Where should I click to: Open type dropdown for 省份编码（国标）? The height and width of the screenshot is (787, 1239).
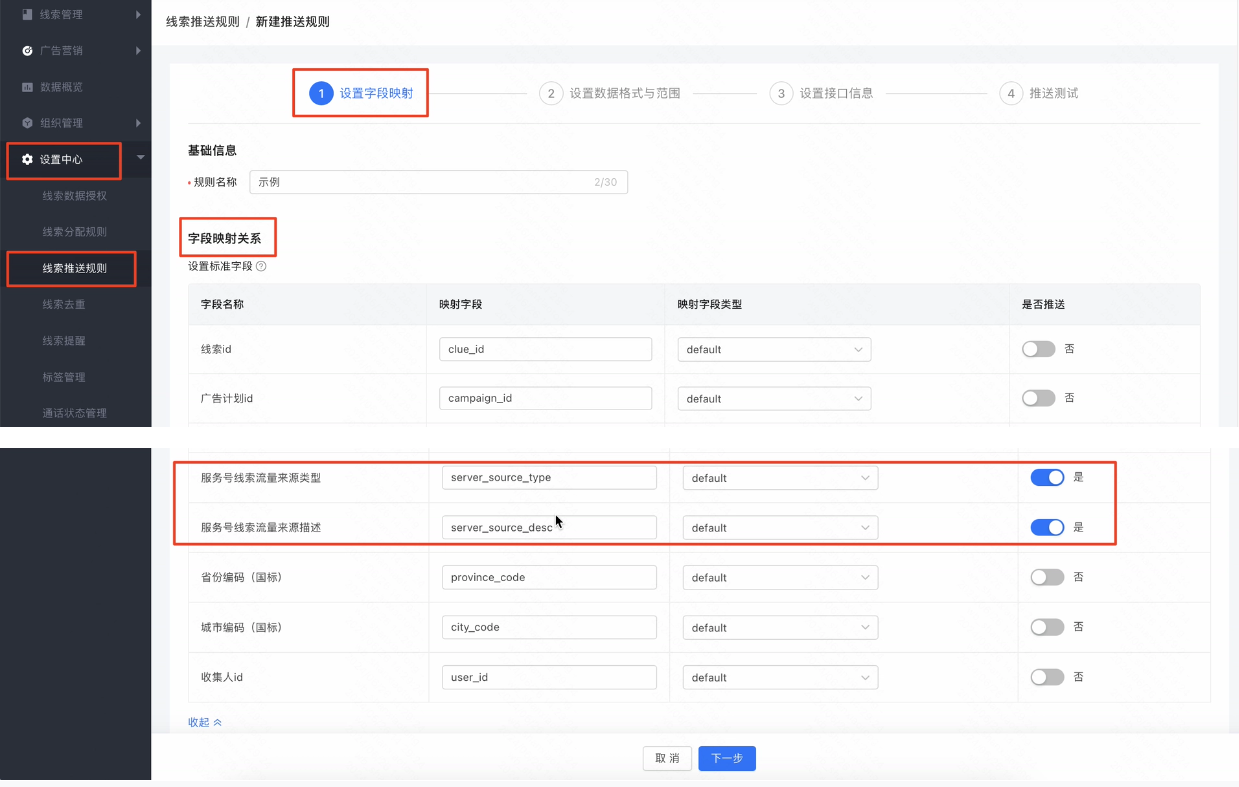click(780, 577)
